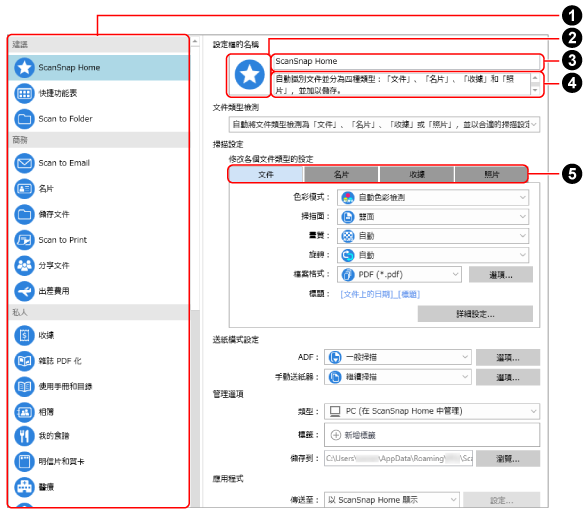Viewport: 584px width, 517px height.
Task: Open the 詳細設定 button
Action: click(475, 314)
